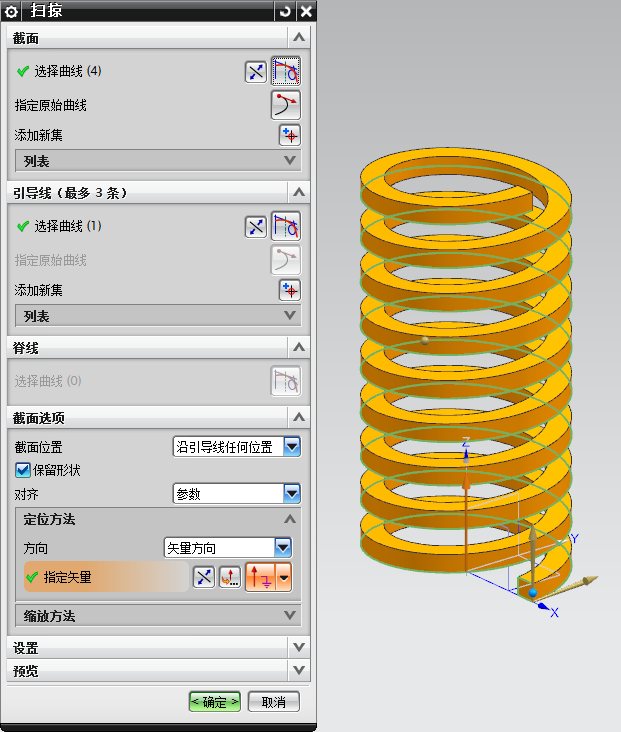621x732 pixels.
Task: Click the blue origin point on the spring
Action: 533,593
